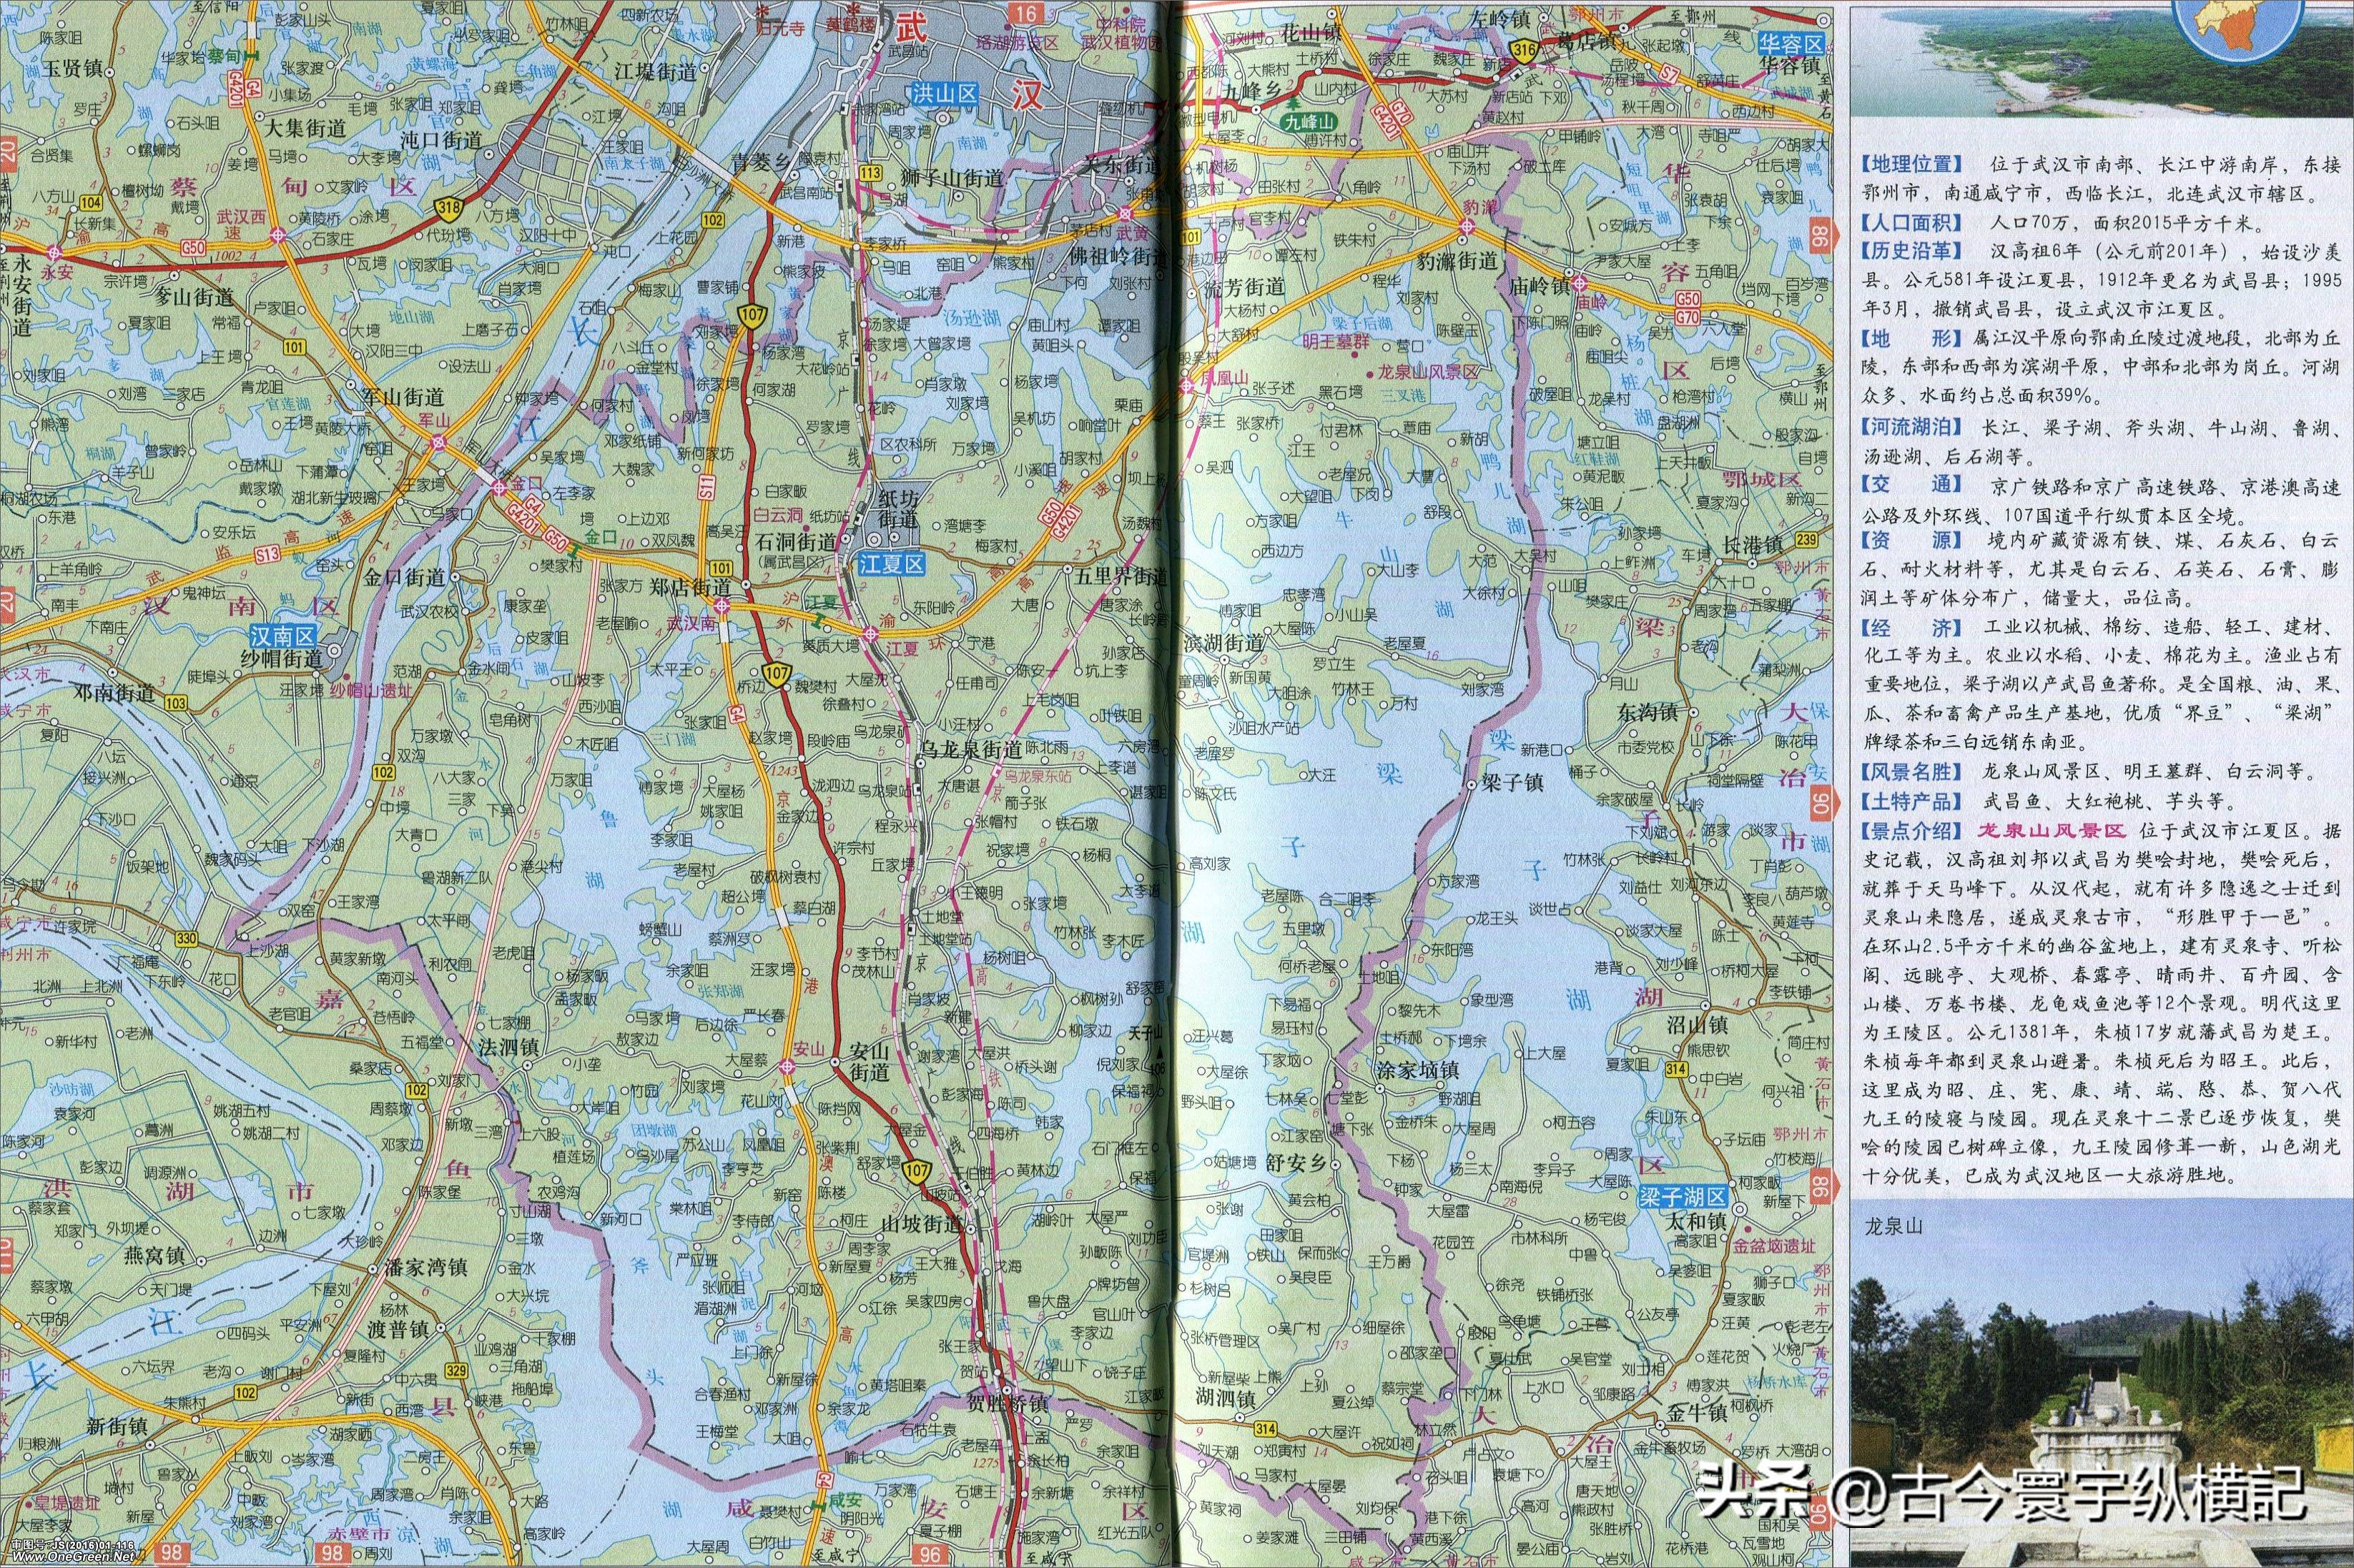Image resolution: width=2354 pixels, height=1568 pixels.
Task: Toggle the 明王墓群 landmark marker
Action: [1336, 342]
